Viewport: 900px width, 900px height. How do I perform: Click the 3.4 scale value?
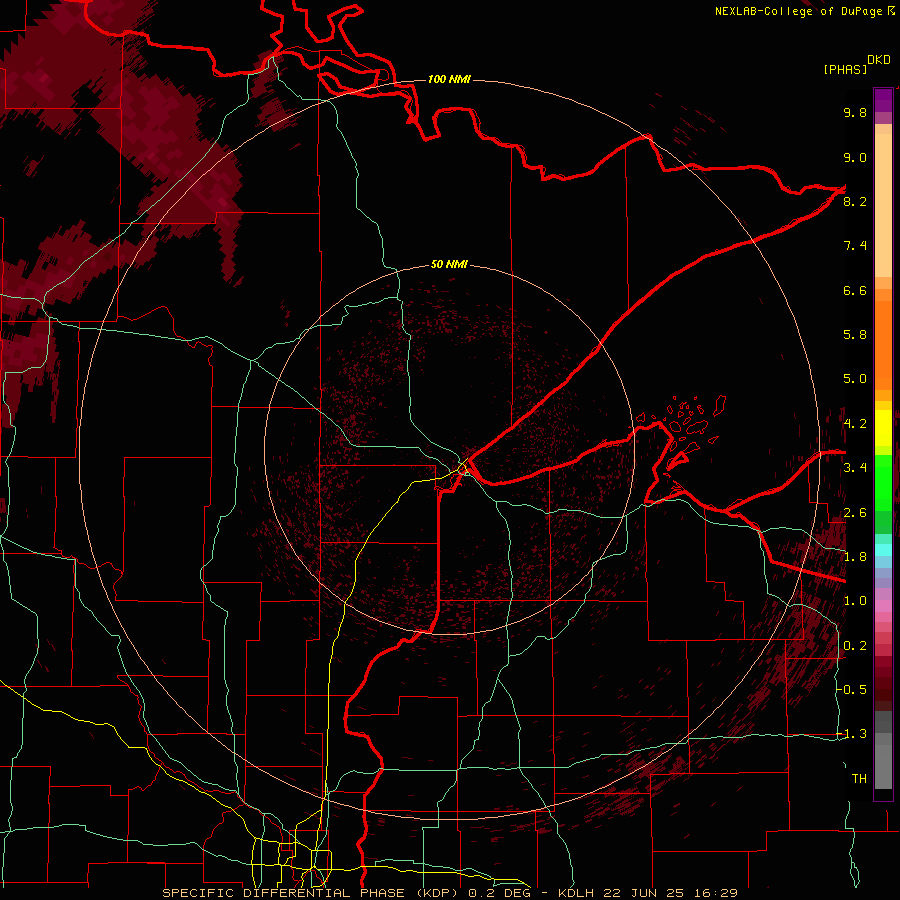(x=855, y=468)
